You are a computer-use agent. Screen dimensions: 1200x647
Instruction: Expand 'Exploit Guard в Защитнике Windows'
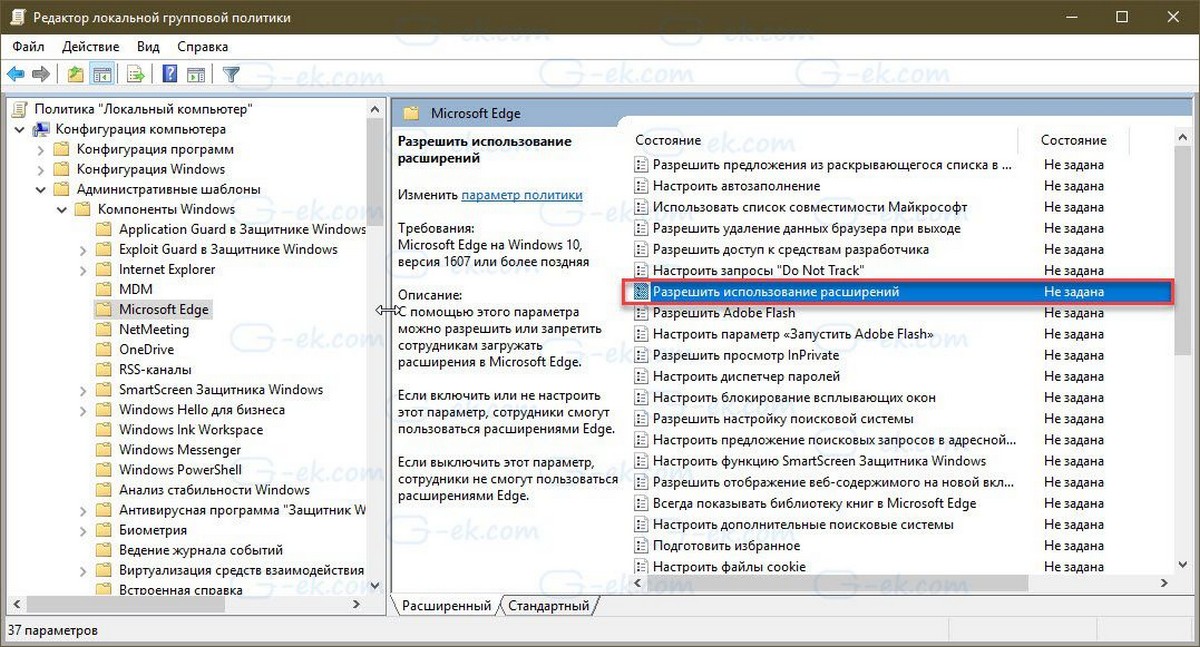tap(83, 249)
